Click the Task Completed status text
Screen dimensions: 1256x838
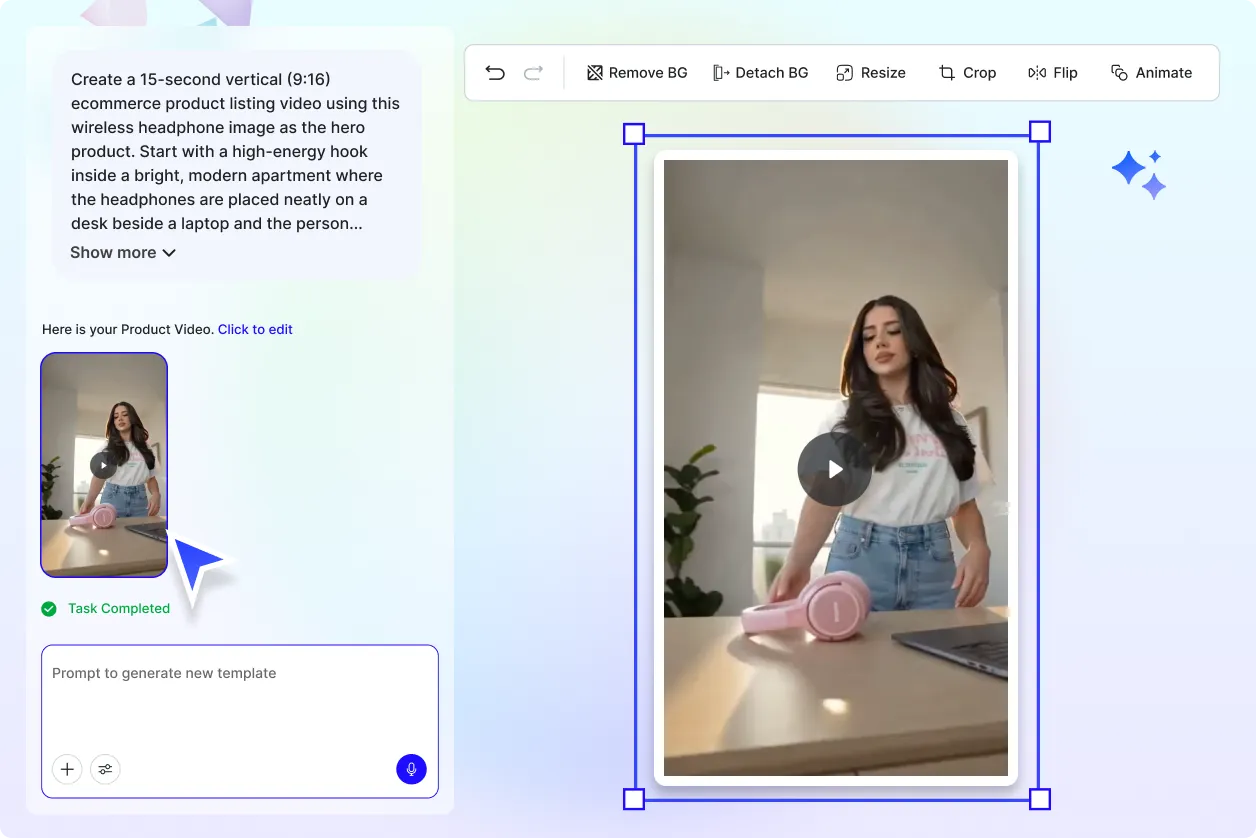point(119,608)
